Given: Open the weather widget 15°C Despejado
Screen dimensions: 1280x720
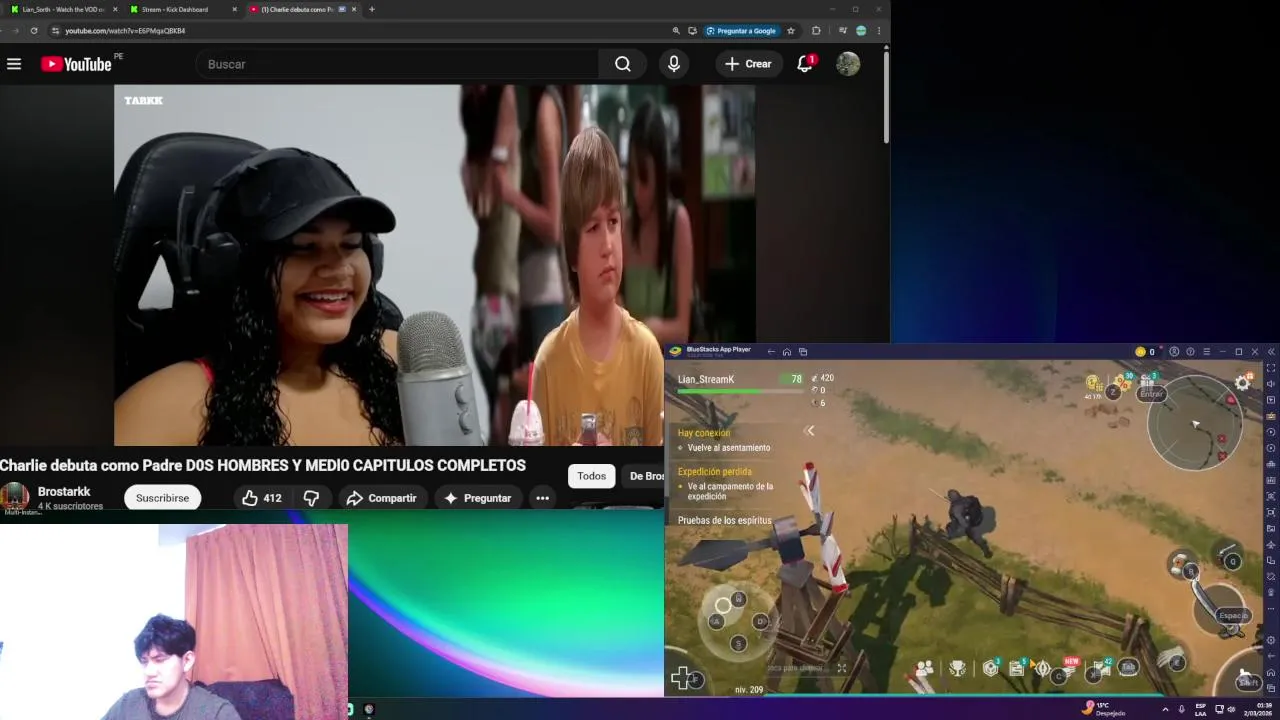Looking at the screenshot, I should (x=1105, y=709).
